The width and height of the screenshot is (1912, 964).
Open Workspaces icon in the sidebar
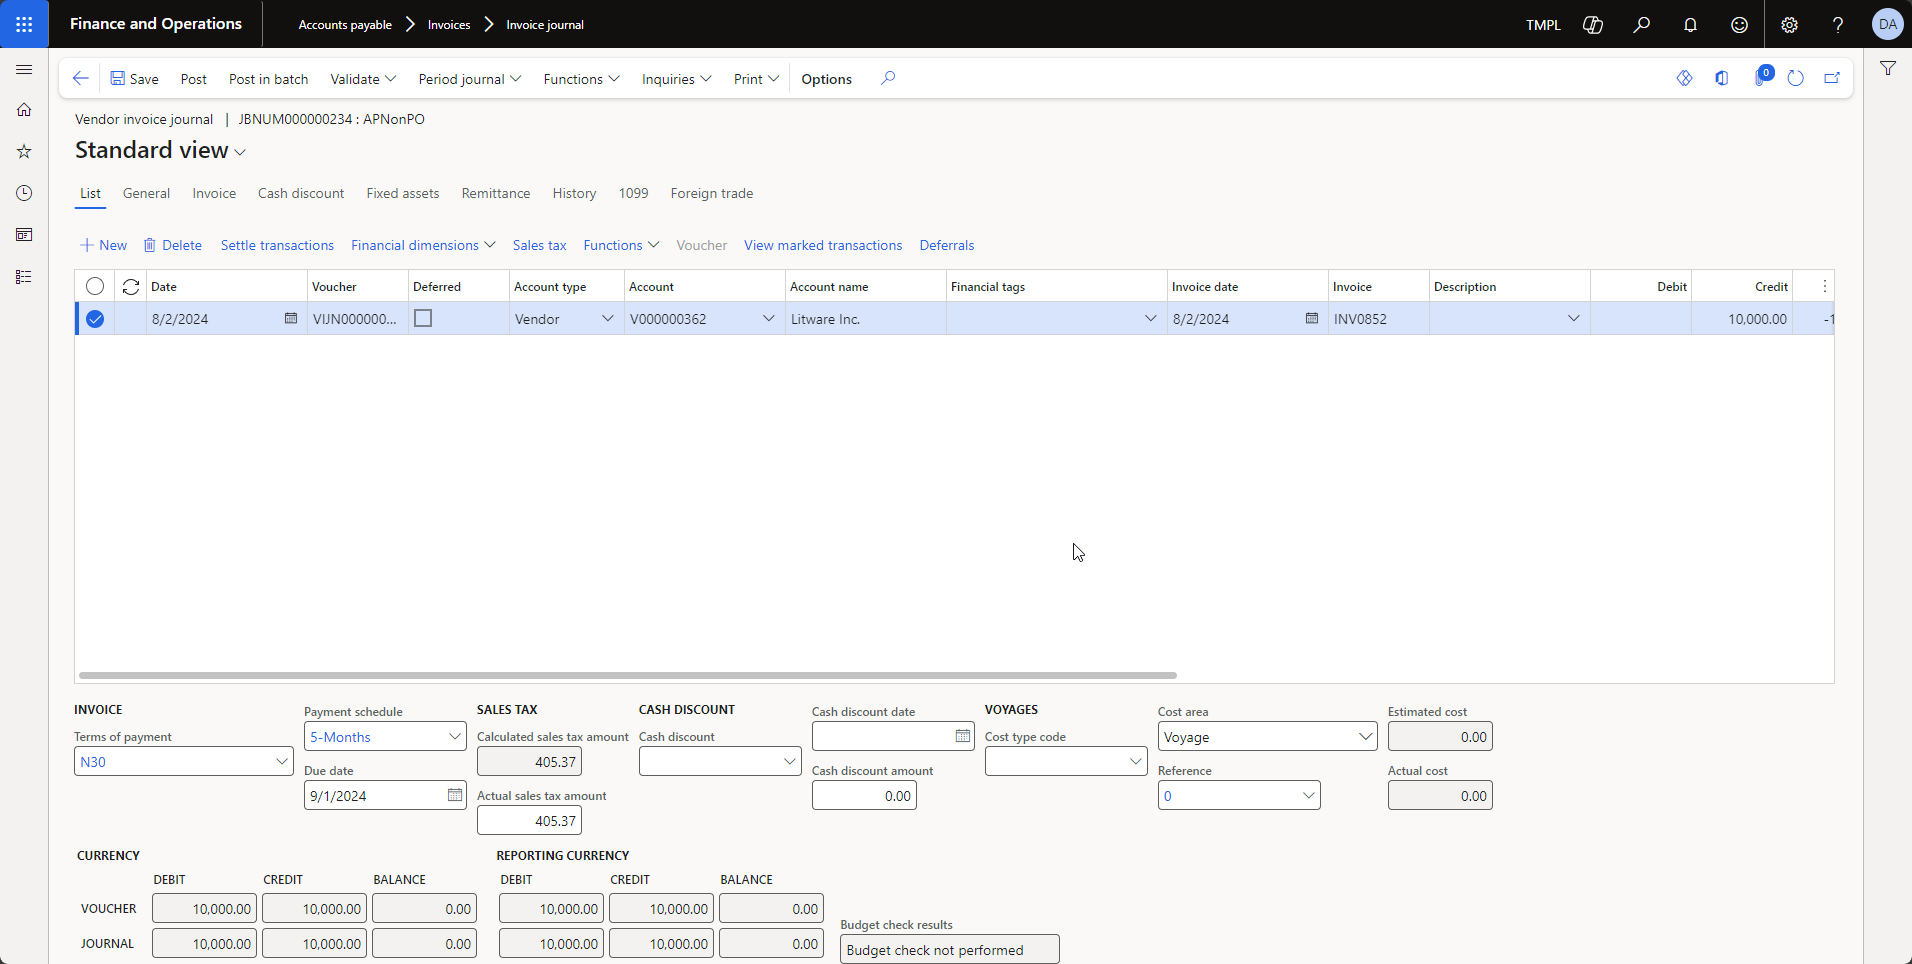coord(24,235)
